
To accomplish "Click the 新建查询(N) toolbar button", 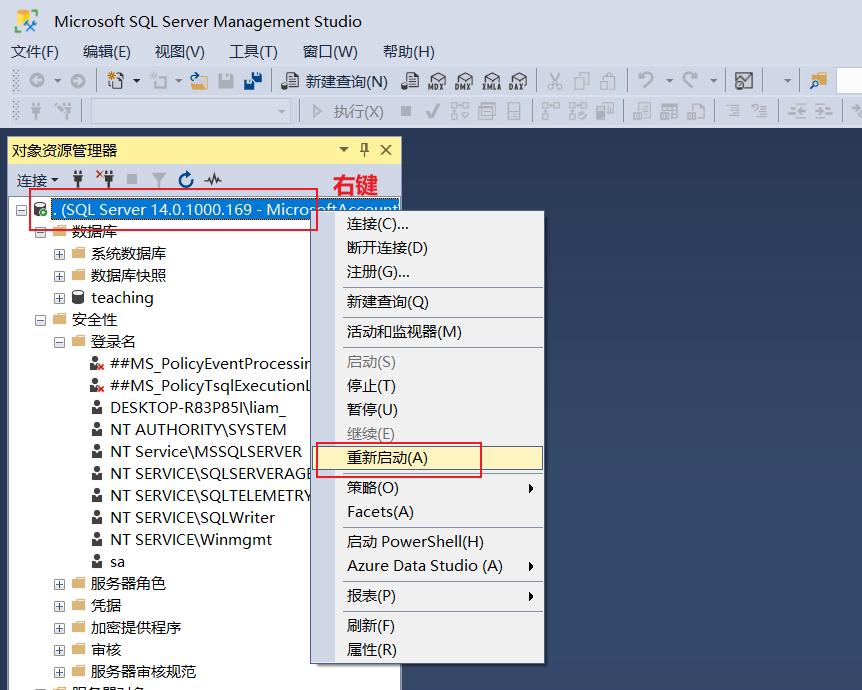I will tap(334, 81).
